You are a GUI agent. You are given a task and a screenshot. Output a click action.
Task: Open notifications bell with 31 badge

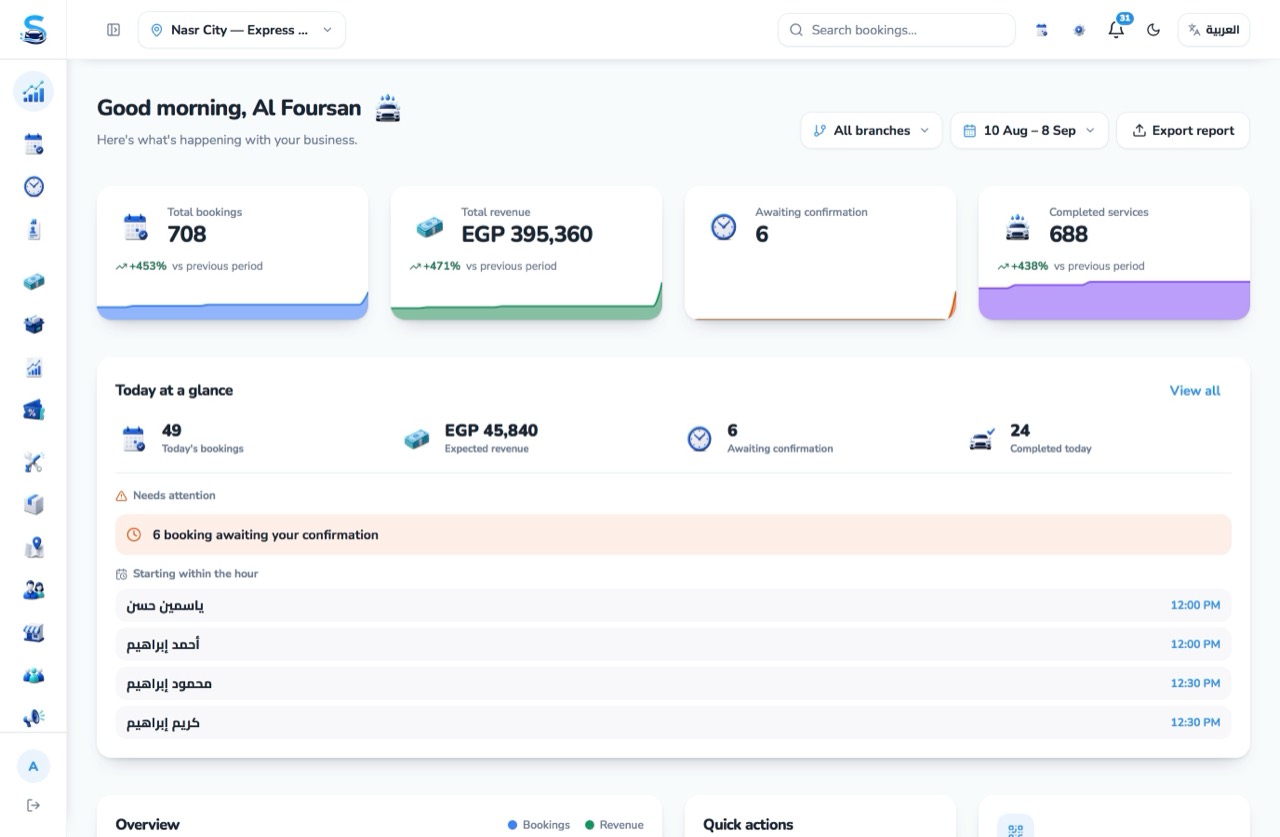(1117, 29)
